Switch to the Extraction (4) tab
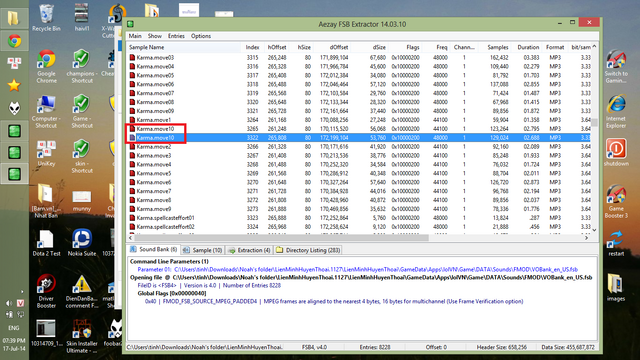640x360 pixels. point(249,250)
